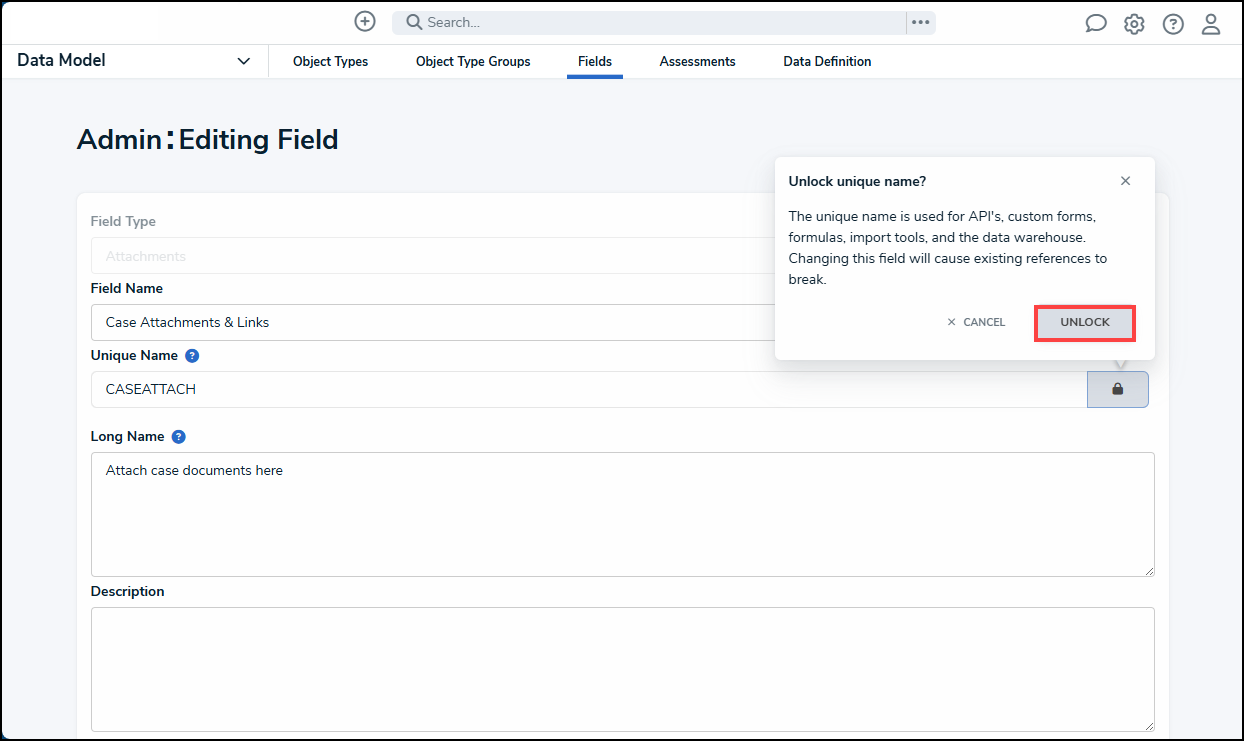Click the help question mark icon

[1173, 24]
